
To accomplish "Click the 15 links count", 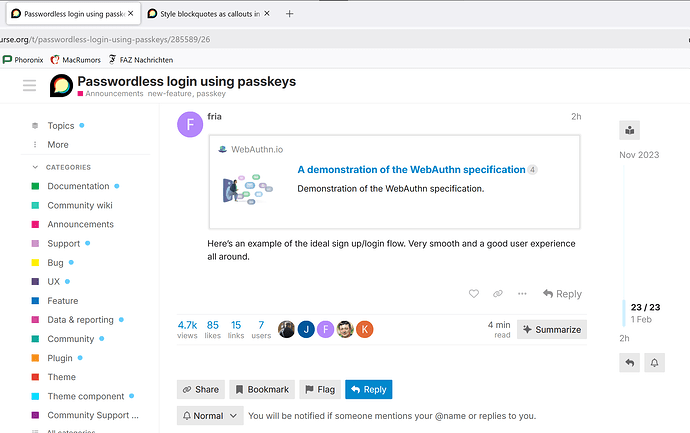I will 236,329.
